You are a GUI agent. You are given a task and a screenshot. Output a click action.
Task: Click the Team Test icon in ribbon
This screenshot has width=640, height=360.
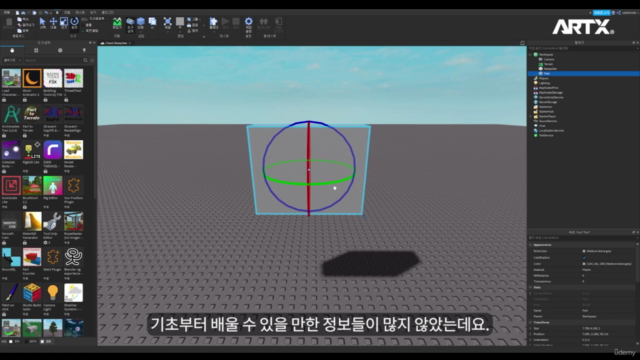point(264,21)
